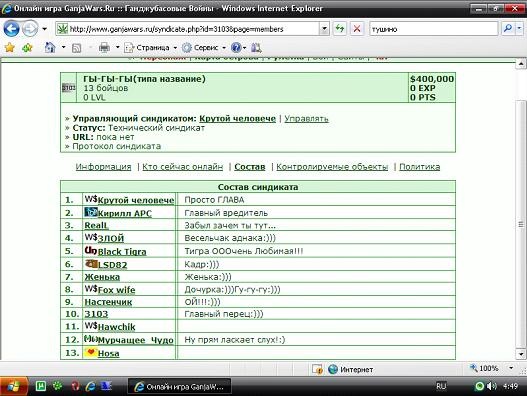Switch to Кто сейчас онлайн tab
The width and height of the screenshot is (527, 396).
[x=183, y=167]
